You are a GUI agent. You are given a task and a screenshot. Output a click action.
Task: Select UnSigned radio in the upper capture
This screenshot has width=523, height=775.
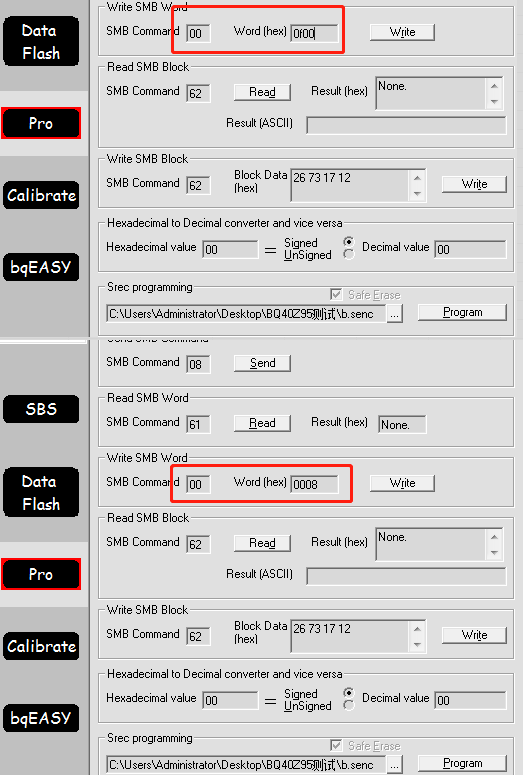(x=349, y=254)
